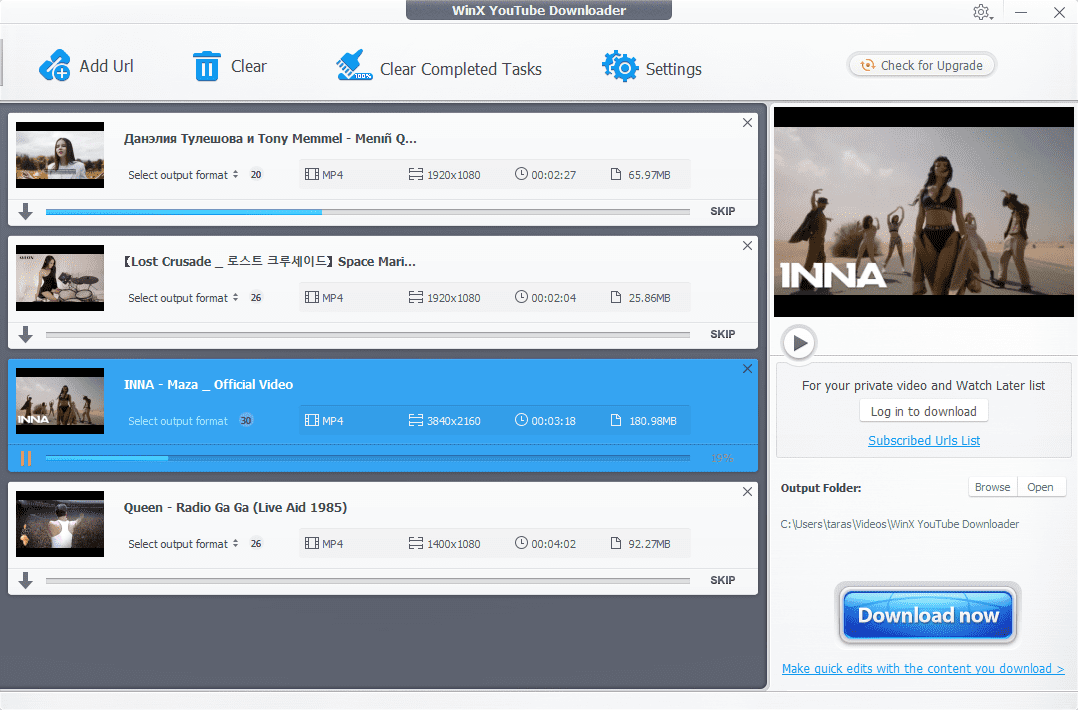Viewport: 1078px width, 710px height.
Task: Click the file size icon beside 180.98MB
Action: (x=616, y=421)
